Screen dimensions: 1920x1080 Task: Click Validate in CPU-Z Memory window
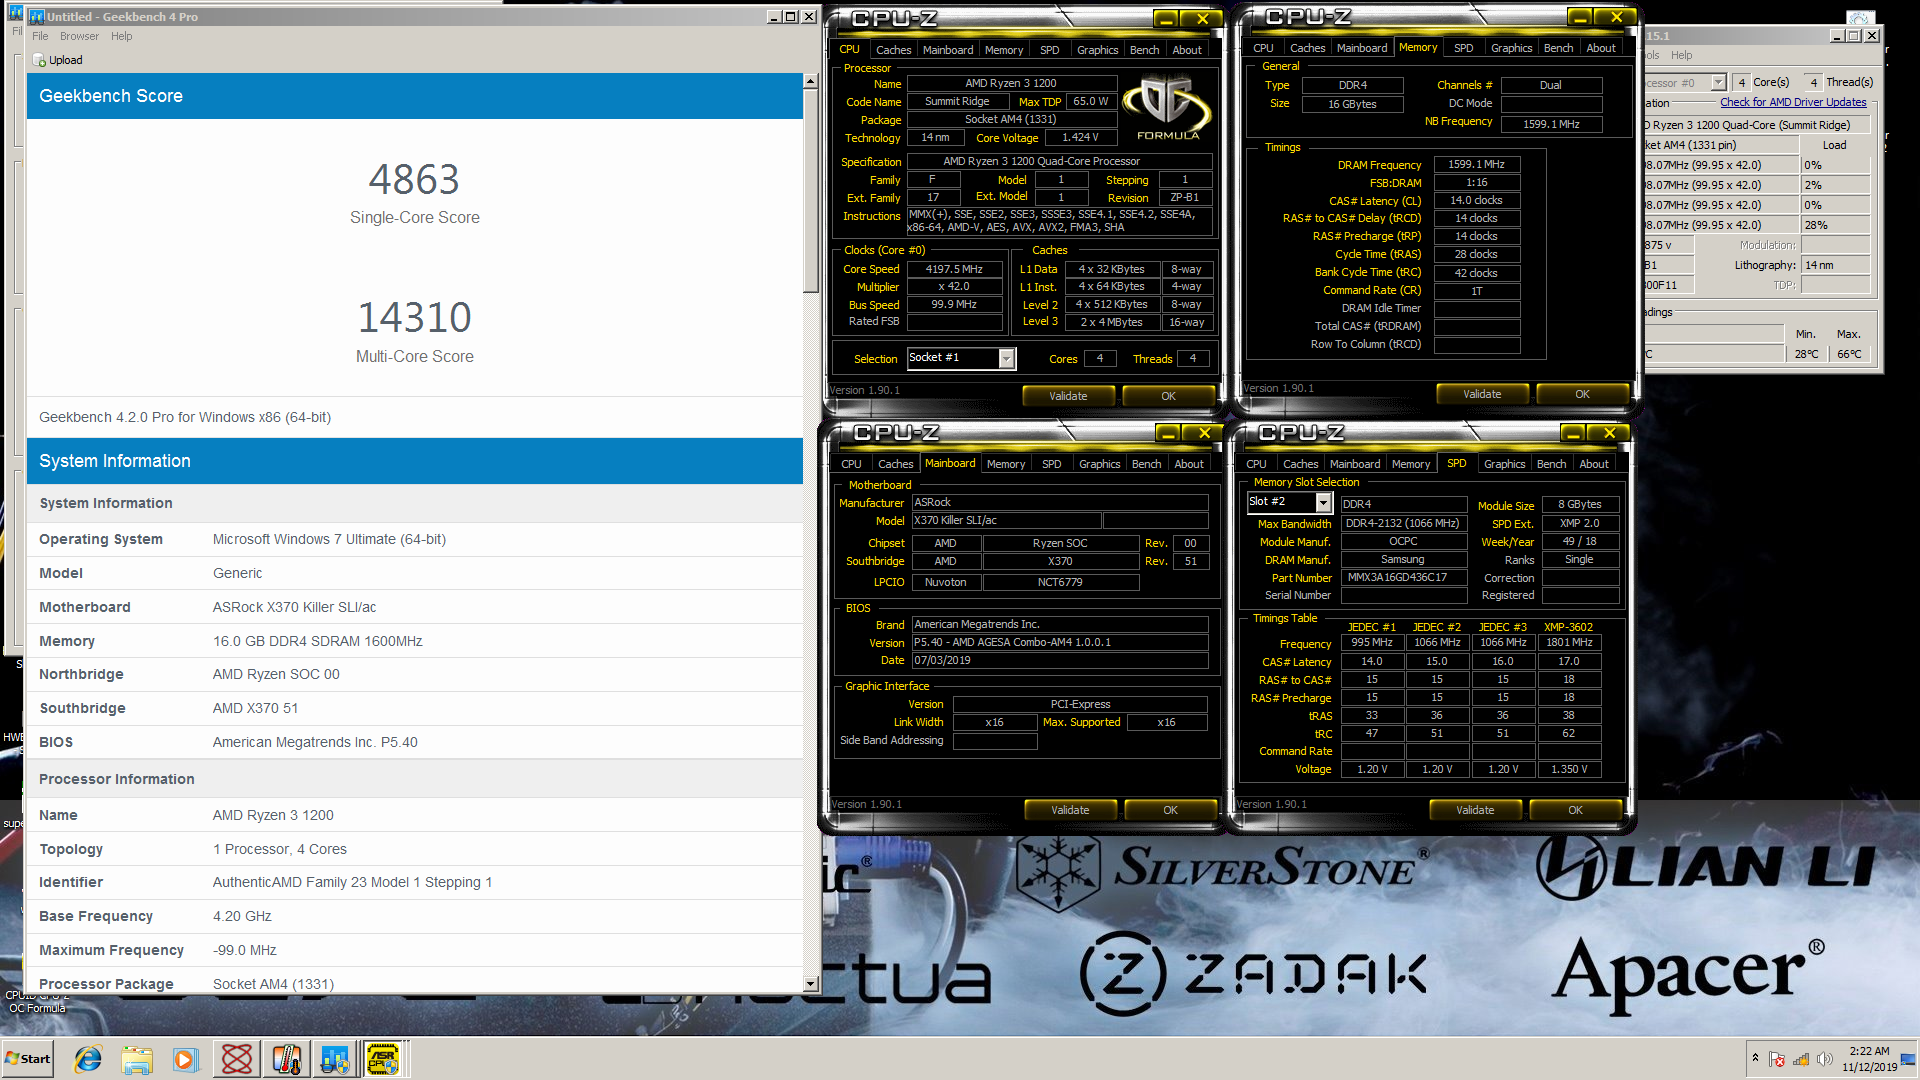(x=1482, y=394)
